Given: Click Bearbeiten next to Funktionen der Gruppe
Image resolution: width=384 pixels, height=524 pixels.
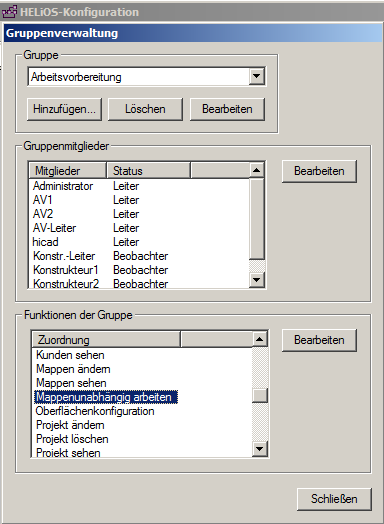Looking at the screenshot, I should (319, 340).
